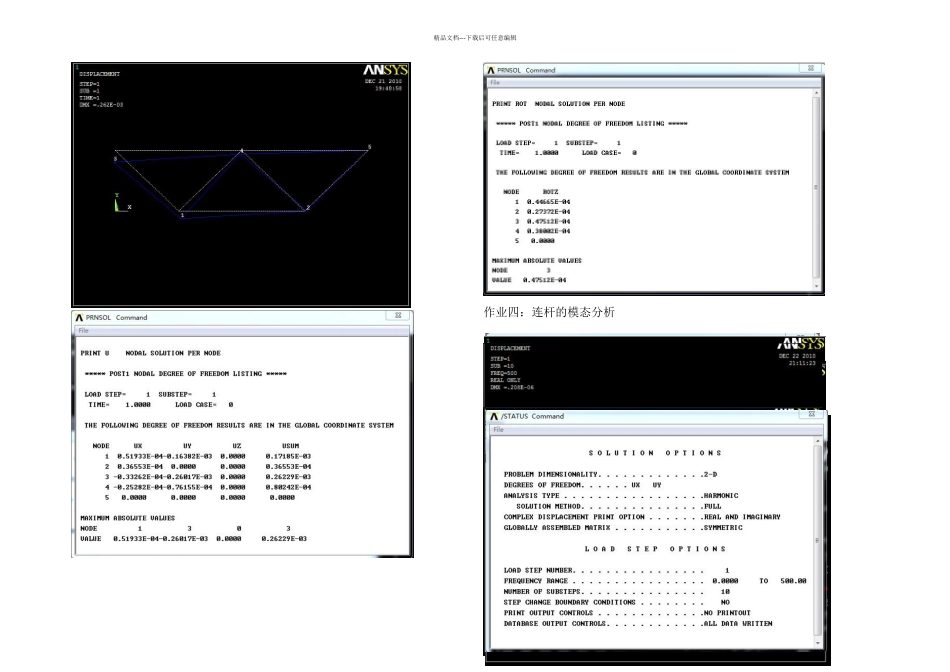Screen dimensions: 950x672
Task: Click ROTZ column header
Action: click(x=551, y=192)
